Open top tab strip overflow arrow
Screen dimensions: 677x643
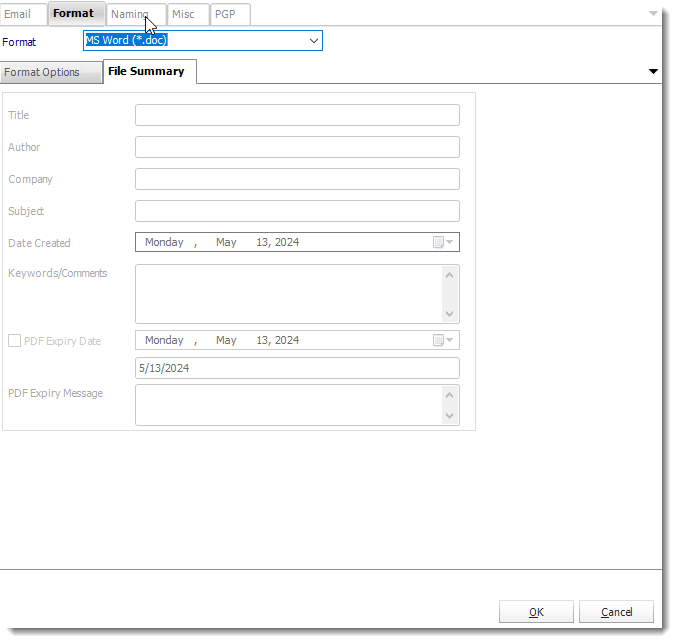pos(653,13)
